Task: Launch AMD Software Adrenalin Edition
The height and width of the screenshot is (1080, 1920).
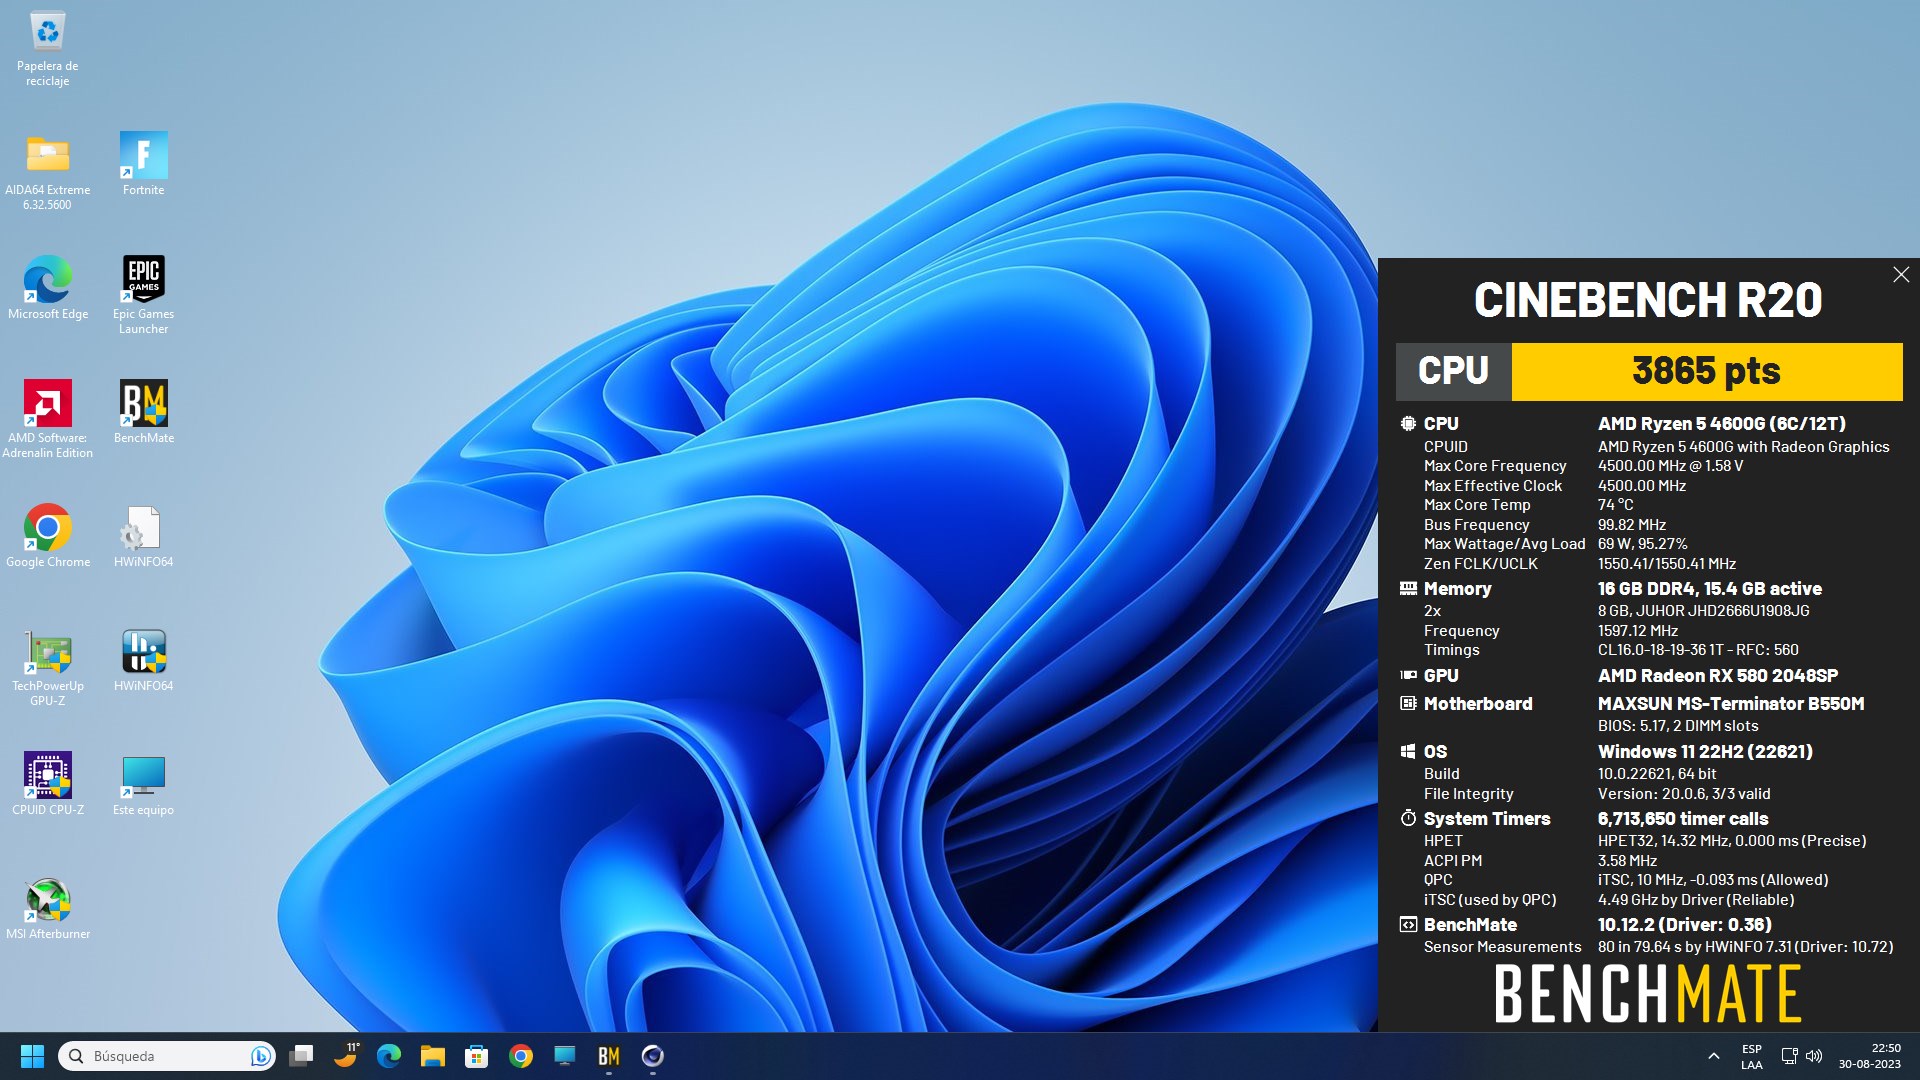Action: pyautogui.click(x=47, y=419)
